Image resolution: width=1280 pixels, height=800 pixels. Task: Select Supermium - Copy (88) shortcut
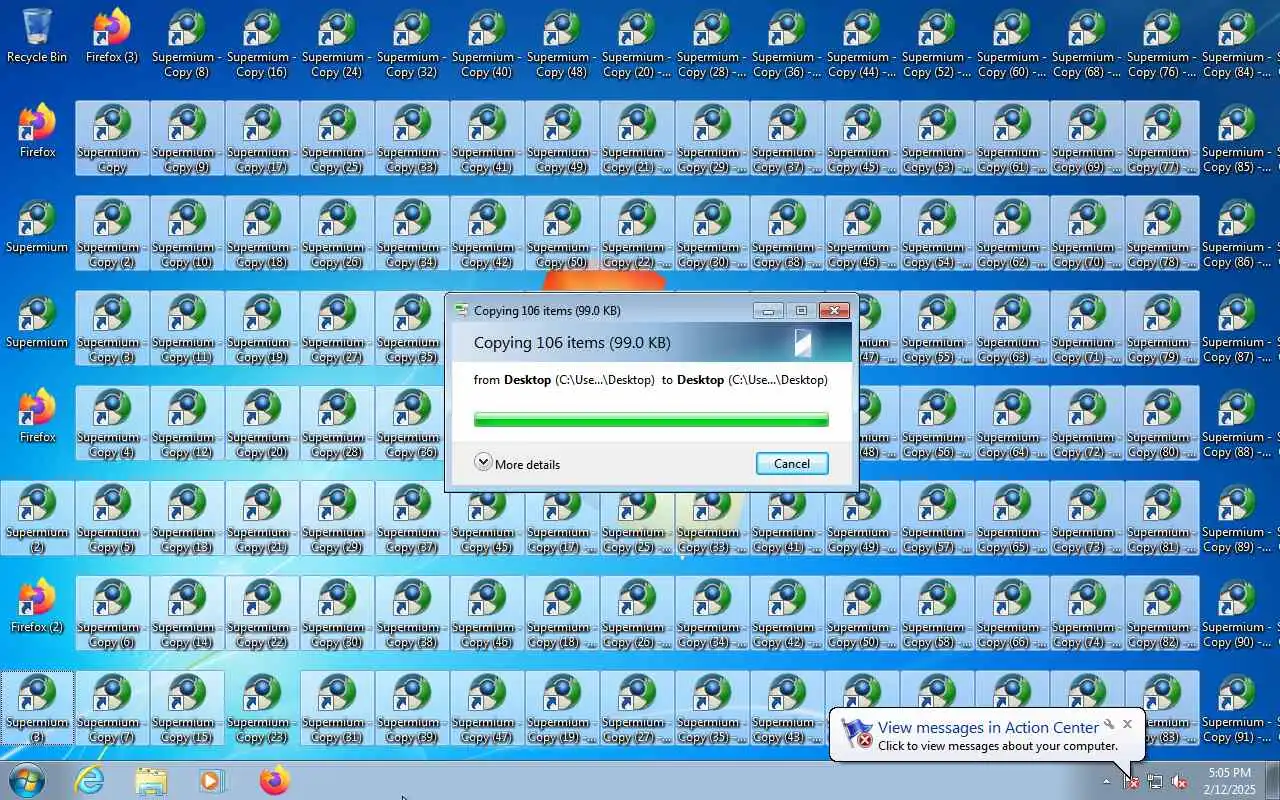point(1237,423)
